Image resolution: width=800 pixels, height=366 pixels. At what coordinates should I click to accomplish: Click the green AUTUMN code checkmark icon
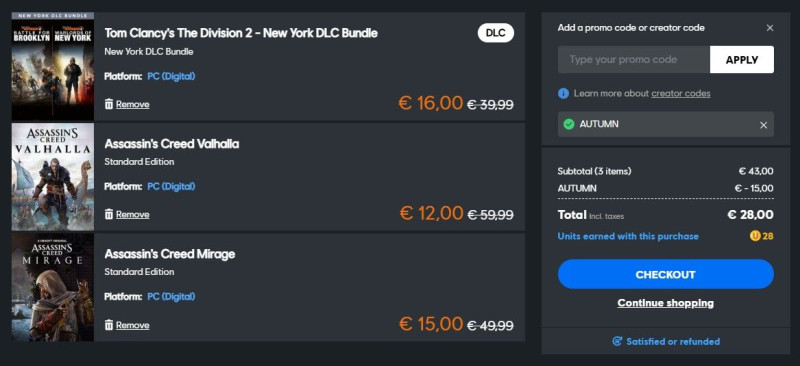click(x=568, y=124)
